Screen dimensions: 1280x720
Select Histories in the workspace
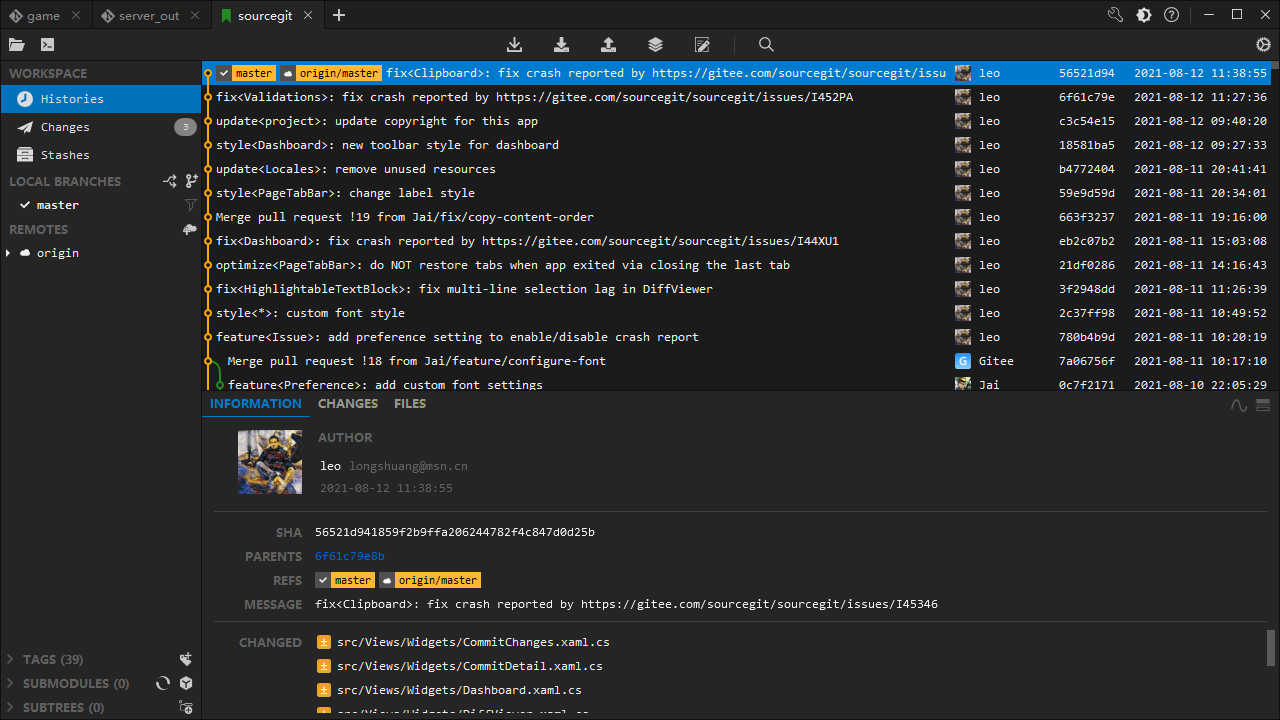pyautogui.click(x=101, y=99)
